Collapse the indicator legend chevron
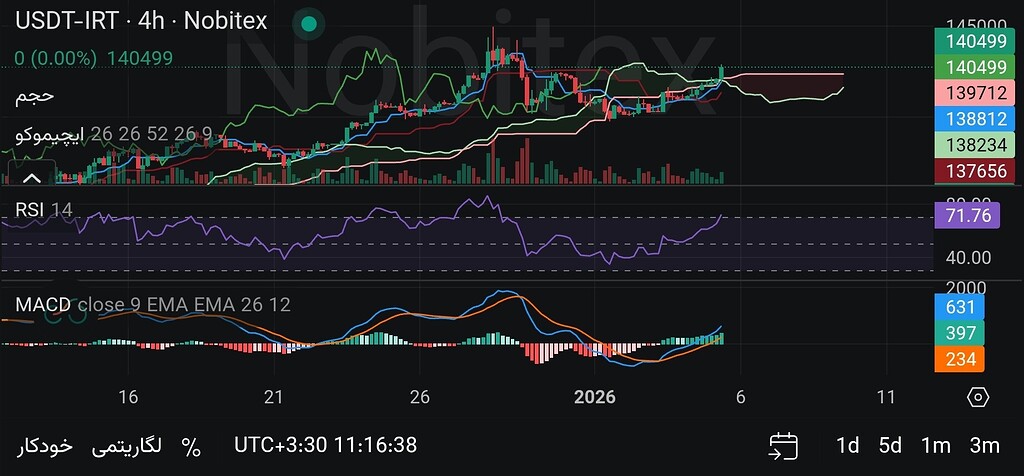The height and width of the screenshot is (476, 1024). 31,178
